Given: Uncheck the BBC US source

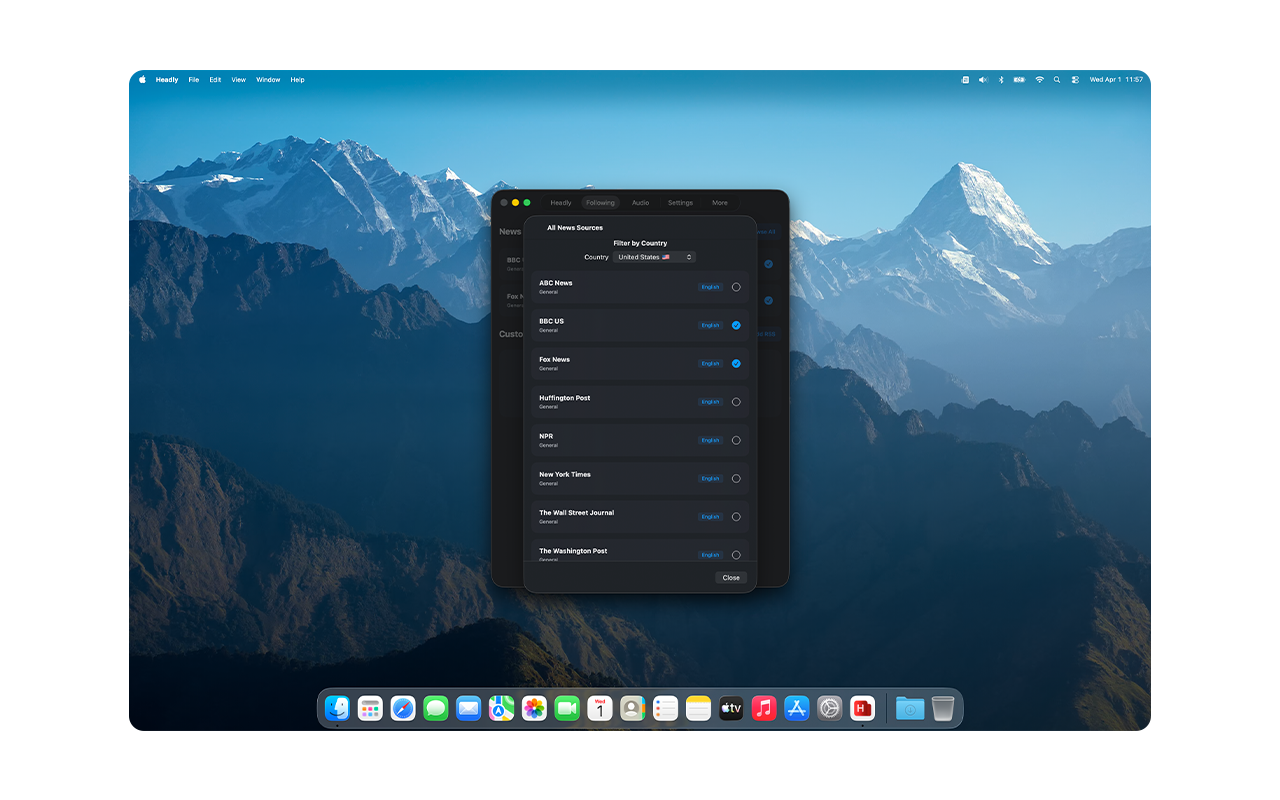Looking at the screenshot, I should tap(736, 325).
